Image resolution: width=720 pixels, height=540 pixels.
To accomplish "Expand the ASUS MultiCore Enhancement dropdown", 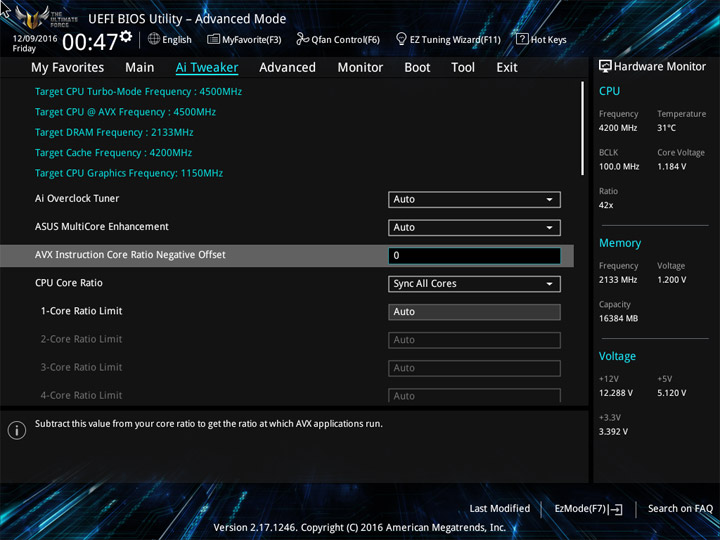I will 474,228.
